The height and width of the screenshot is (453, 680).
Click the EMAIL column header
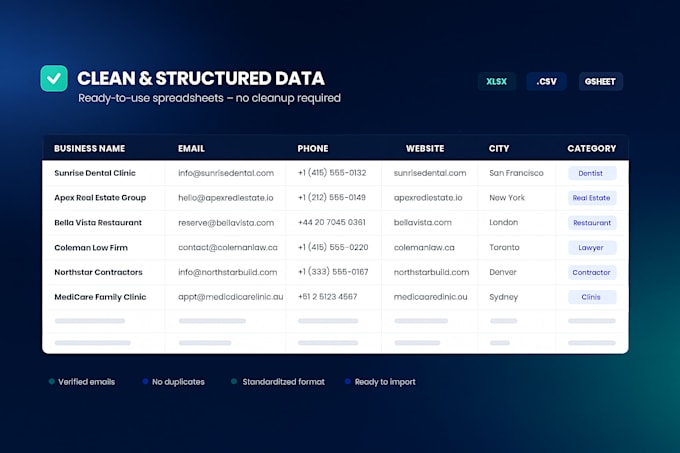191,148
